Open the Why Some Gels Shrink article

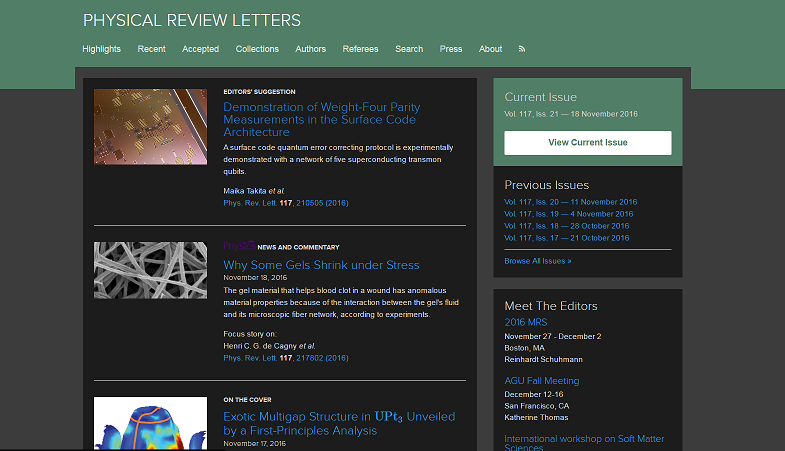321,265
